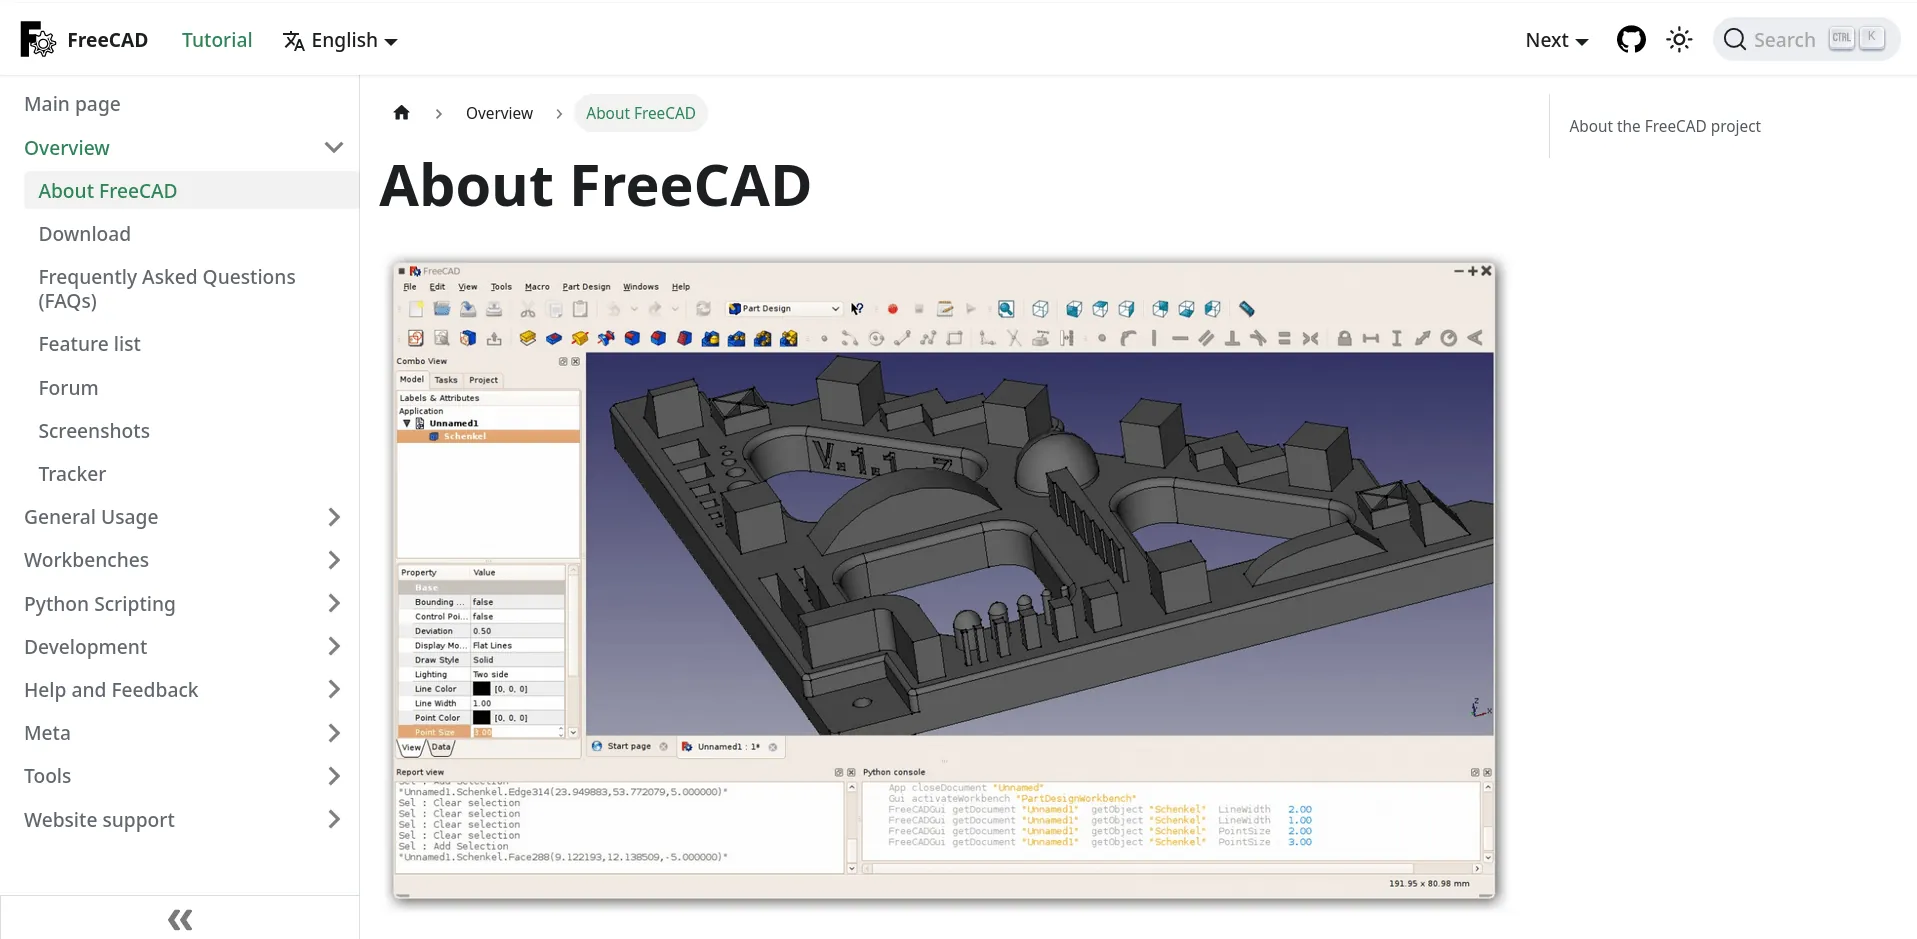Open the Next version dropdown
Image resolution: width=1917 pixels, height=939 pixels.
(x=1556, y=40)
